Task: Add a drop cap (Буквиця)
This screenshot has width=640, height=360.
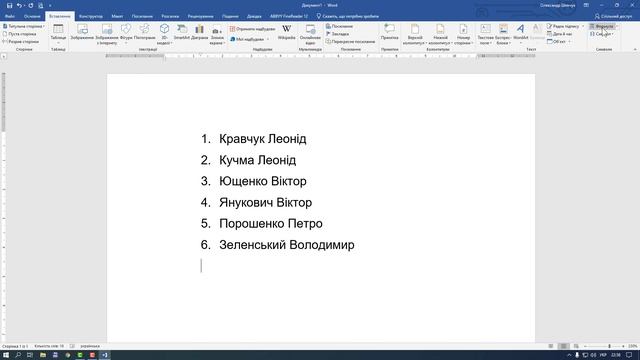Action: pyautogui.click(x=537, y=33)
